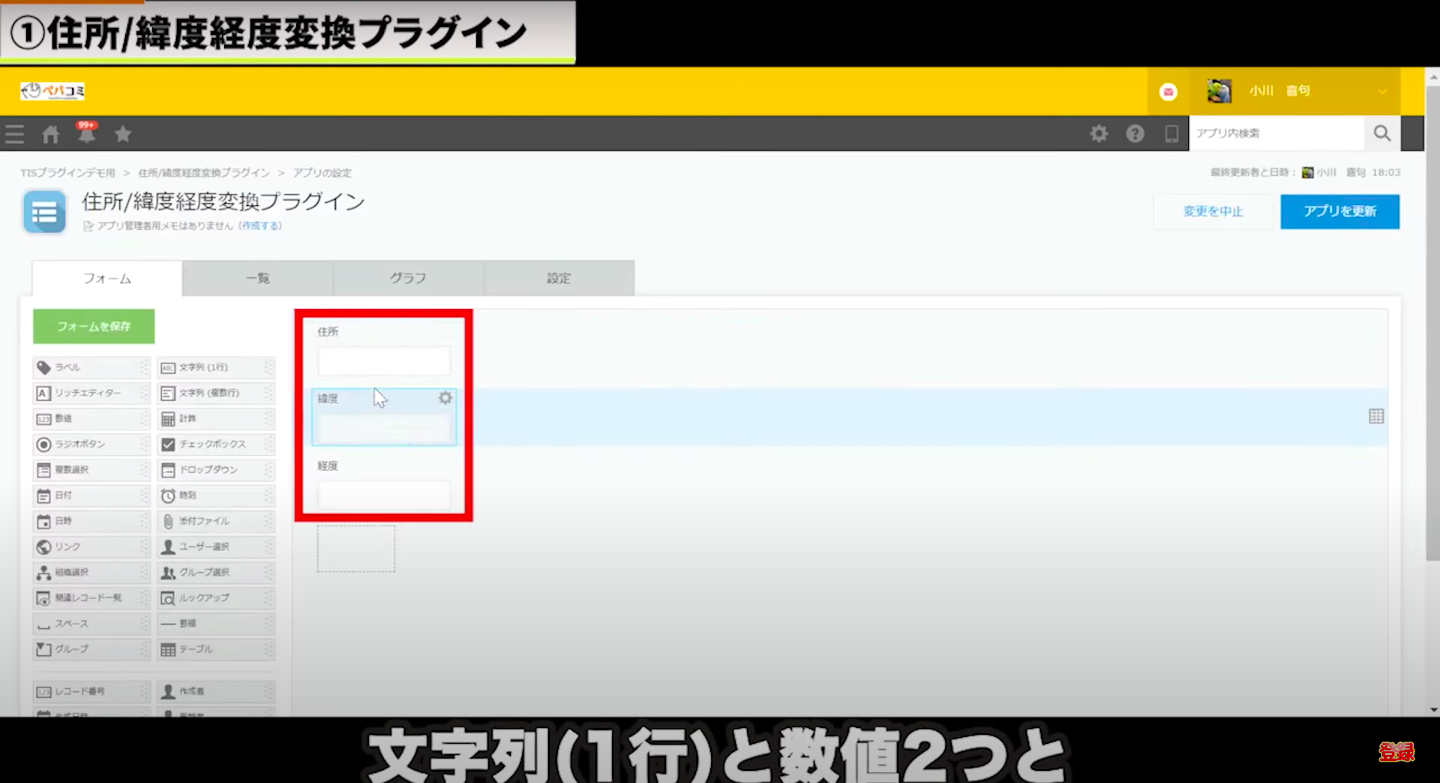Select the ドロップダウン field type

click(x=211, y=470)
